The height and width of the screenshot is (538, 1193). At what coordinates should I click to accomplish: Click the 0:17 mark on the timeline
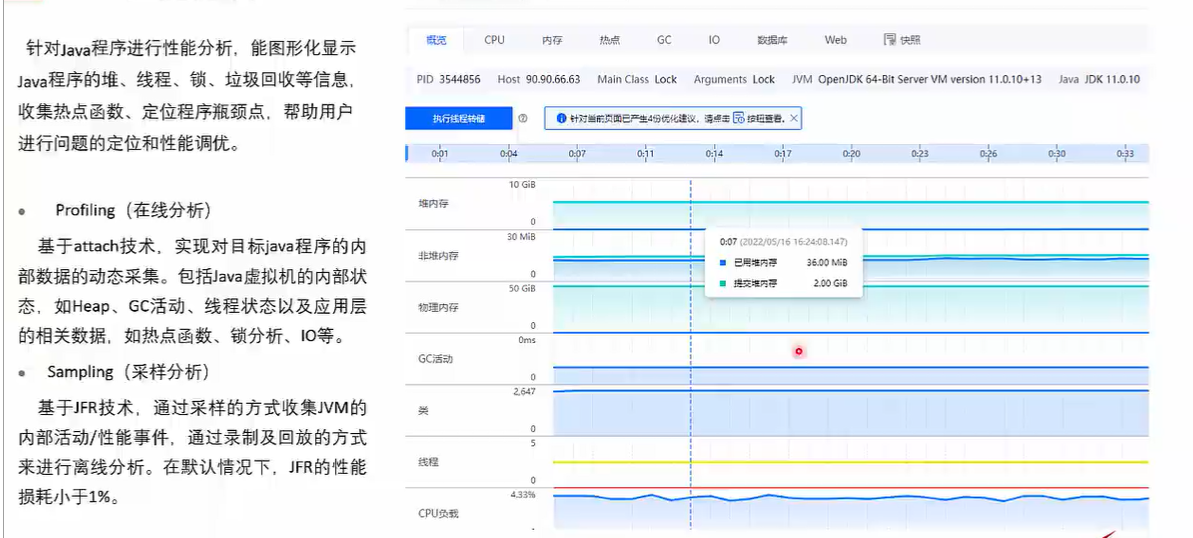click(783, 154)
